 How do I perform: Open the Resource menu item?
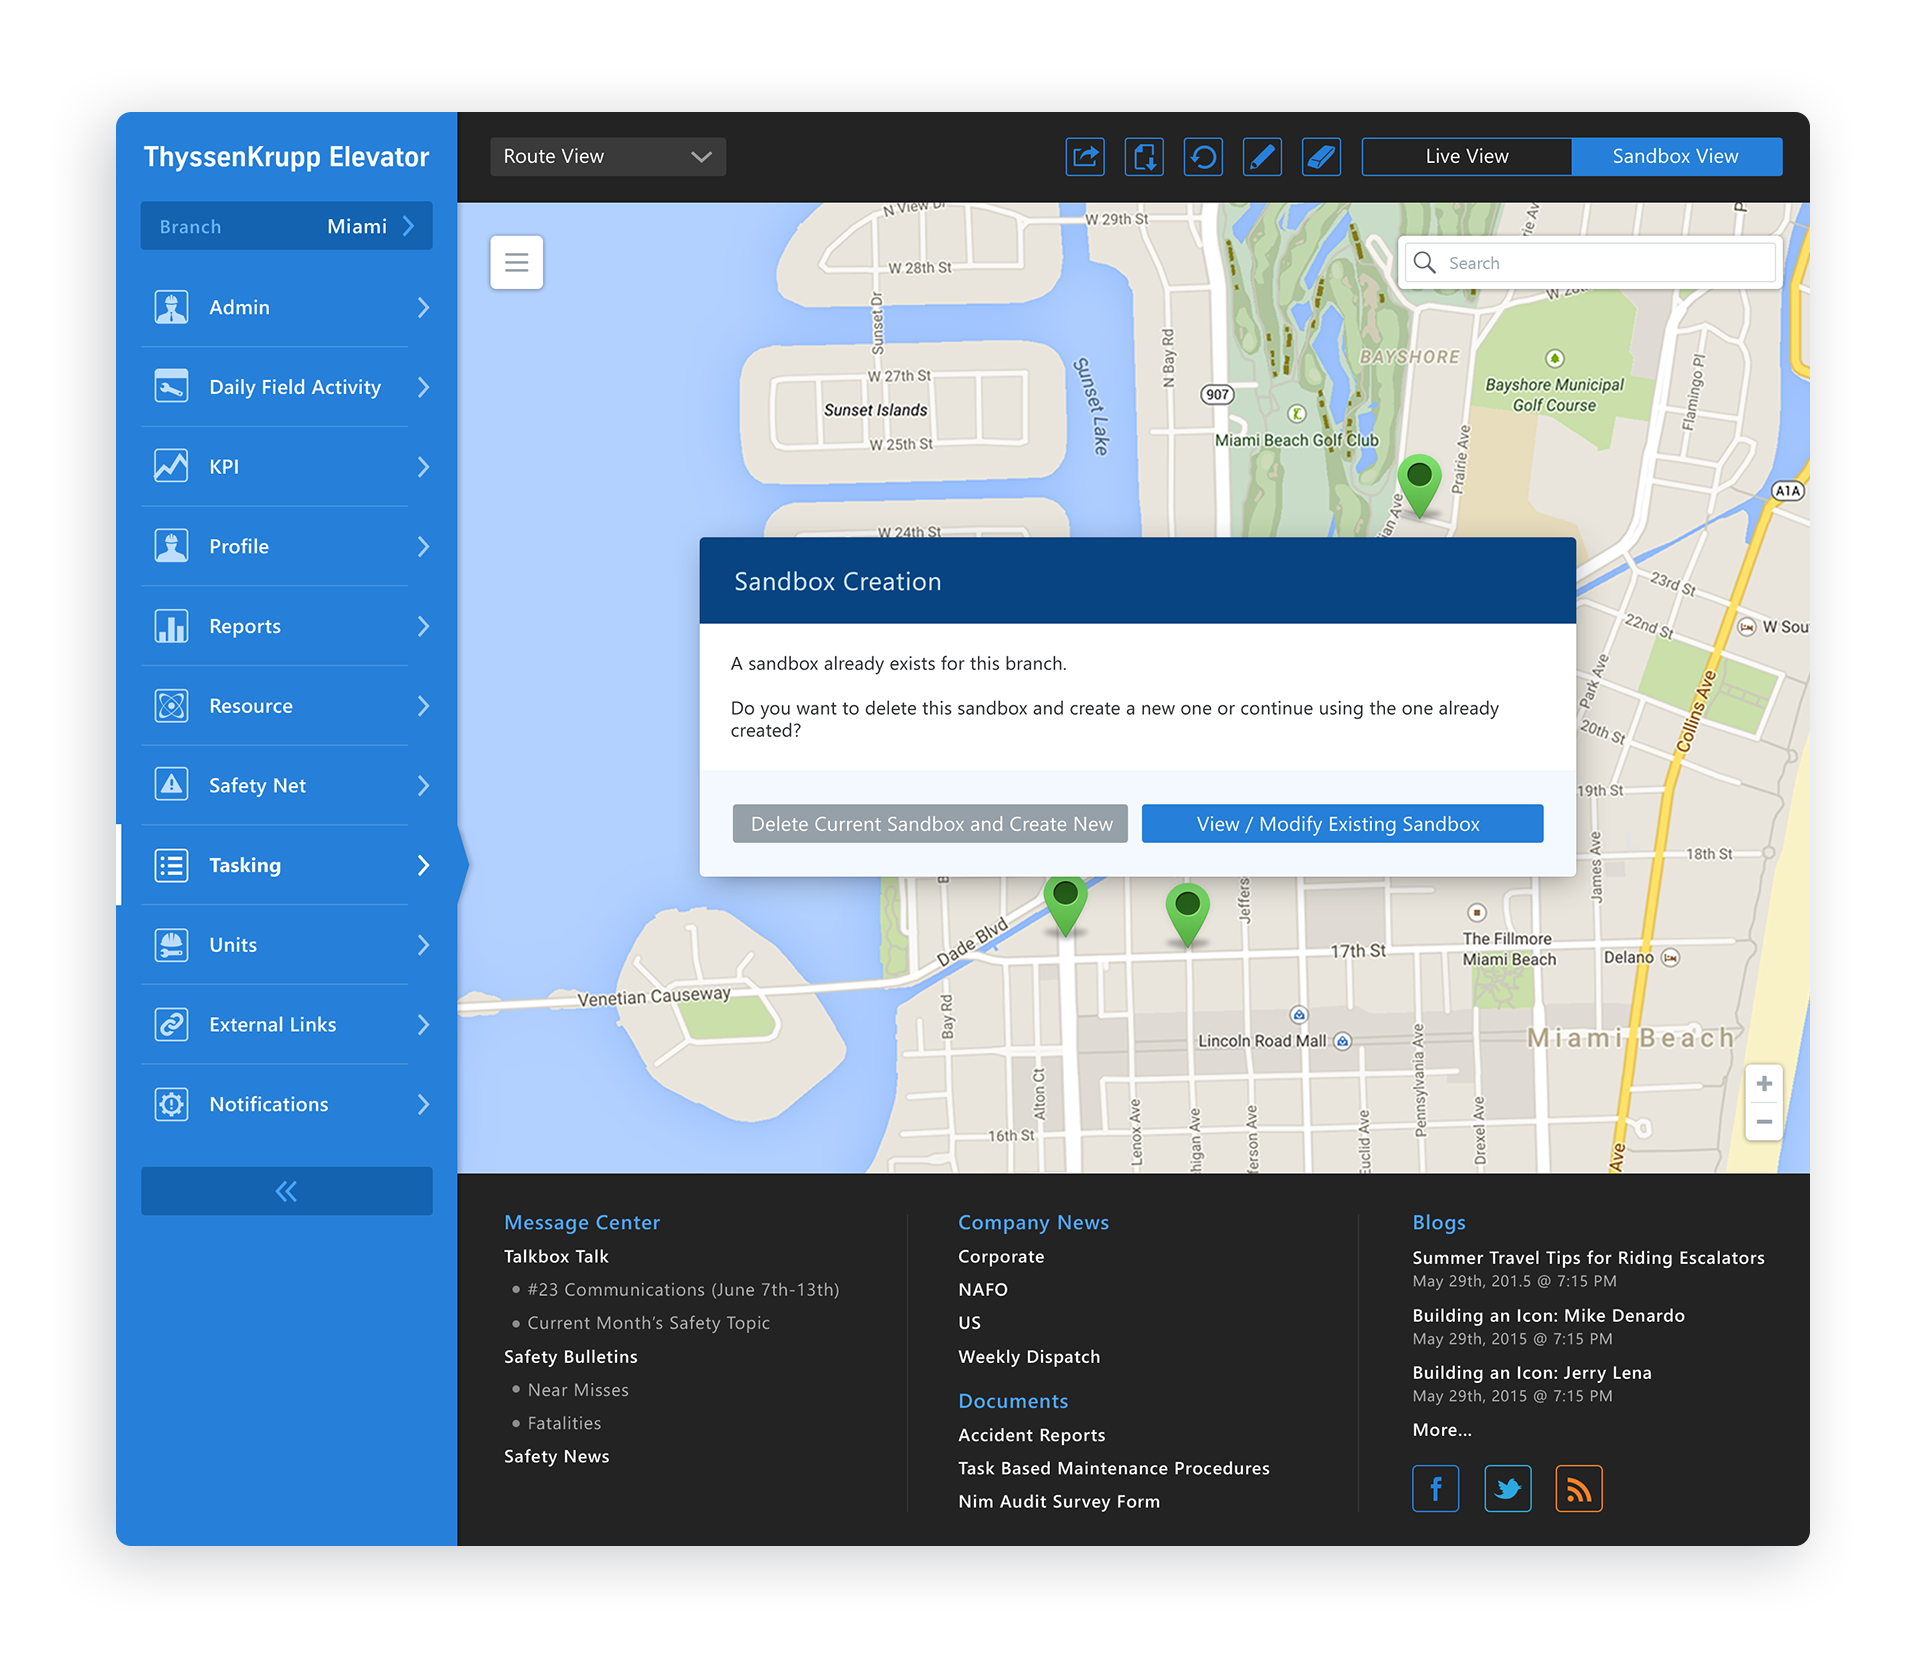287,705
